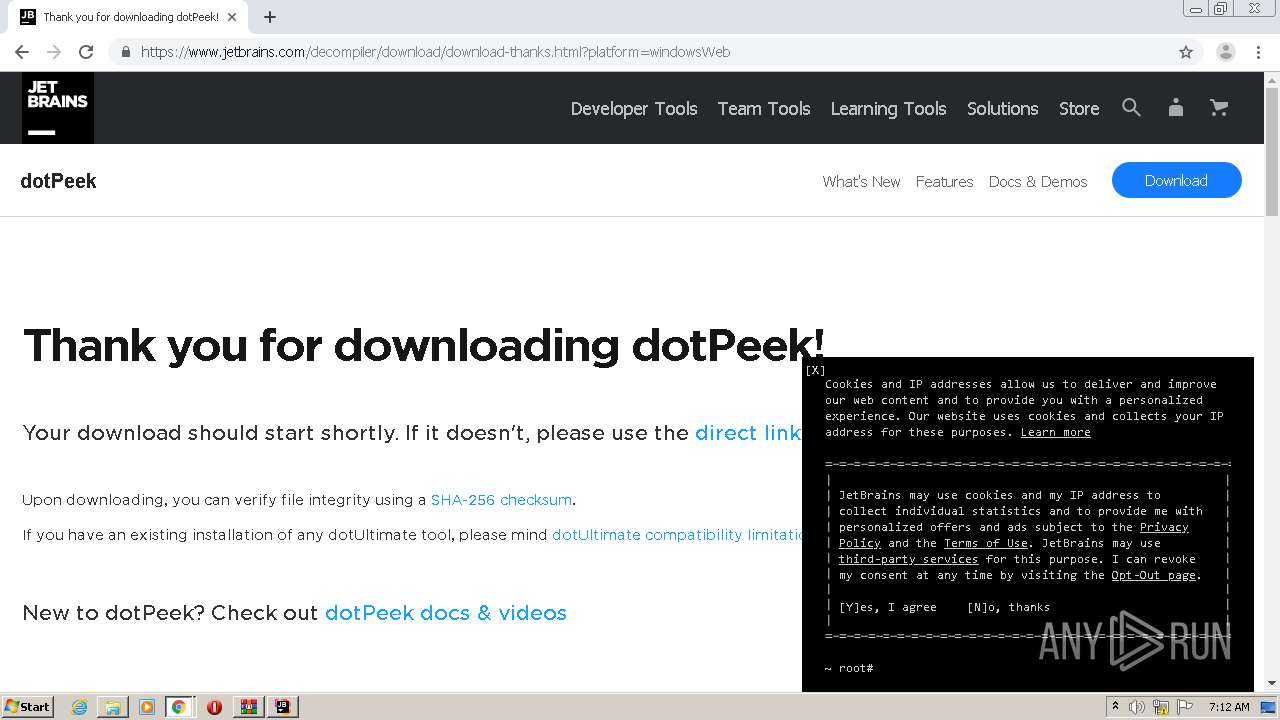Choose [Y]es, I agree for cookies
Image resolution: width=1280 pixels, height=720 pixels.
click(887, 607)
